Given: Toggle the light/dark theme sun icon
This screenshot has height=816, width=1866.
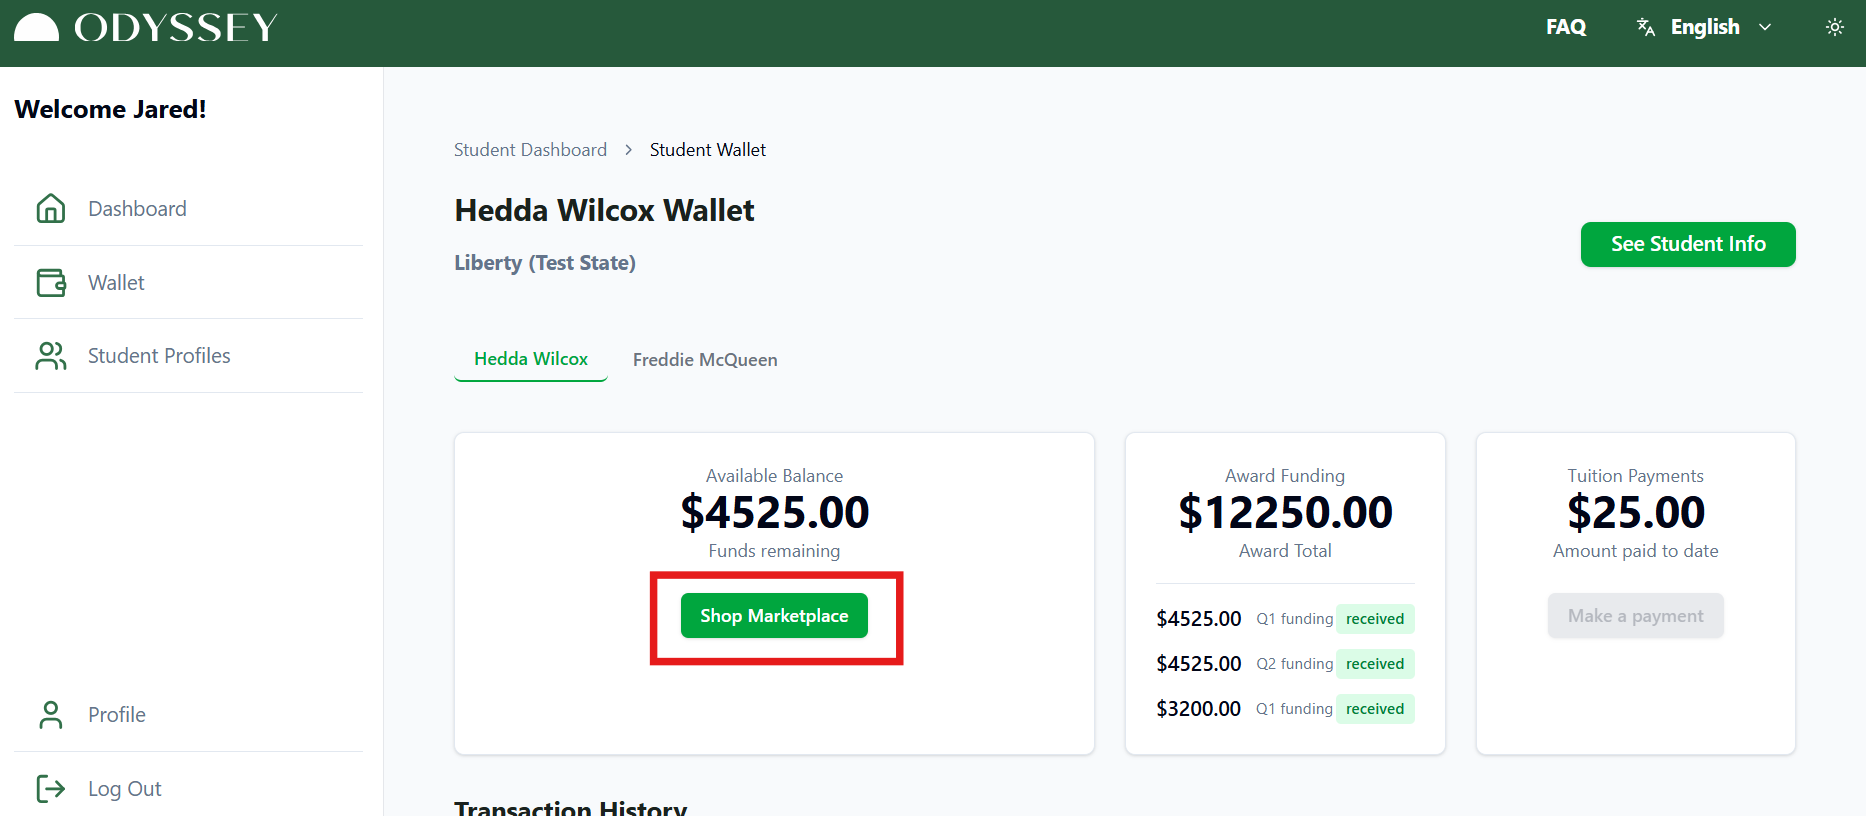Looking at the screenshot, I should pos(1835,27).
